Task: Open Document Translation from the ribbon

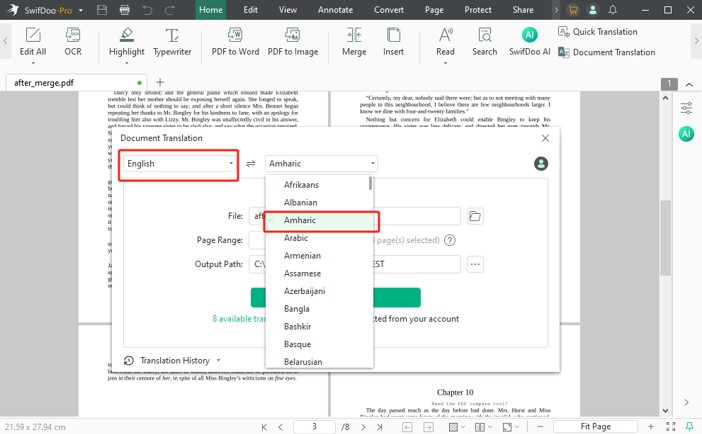Action: pos(606,52)
